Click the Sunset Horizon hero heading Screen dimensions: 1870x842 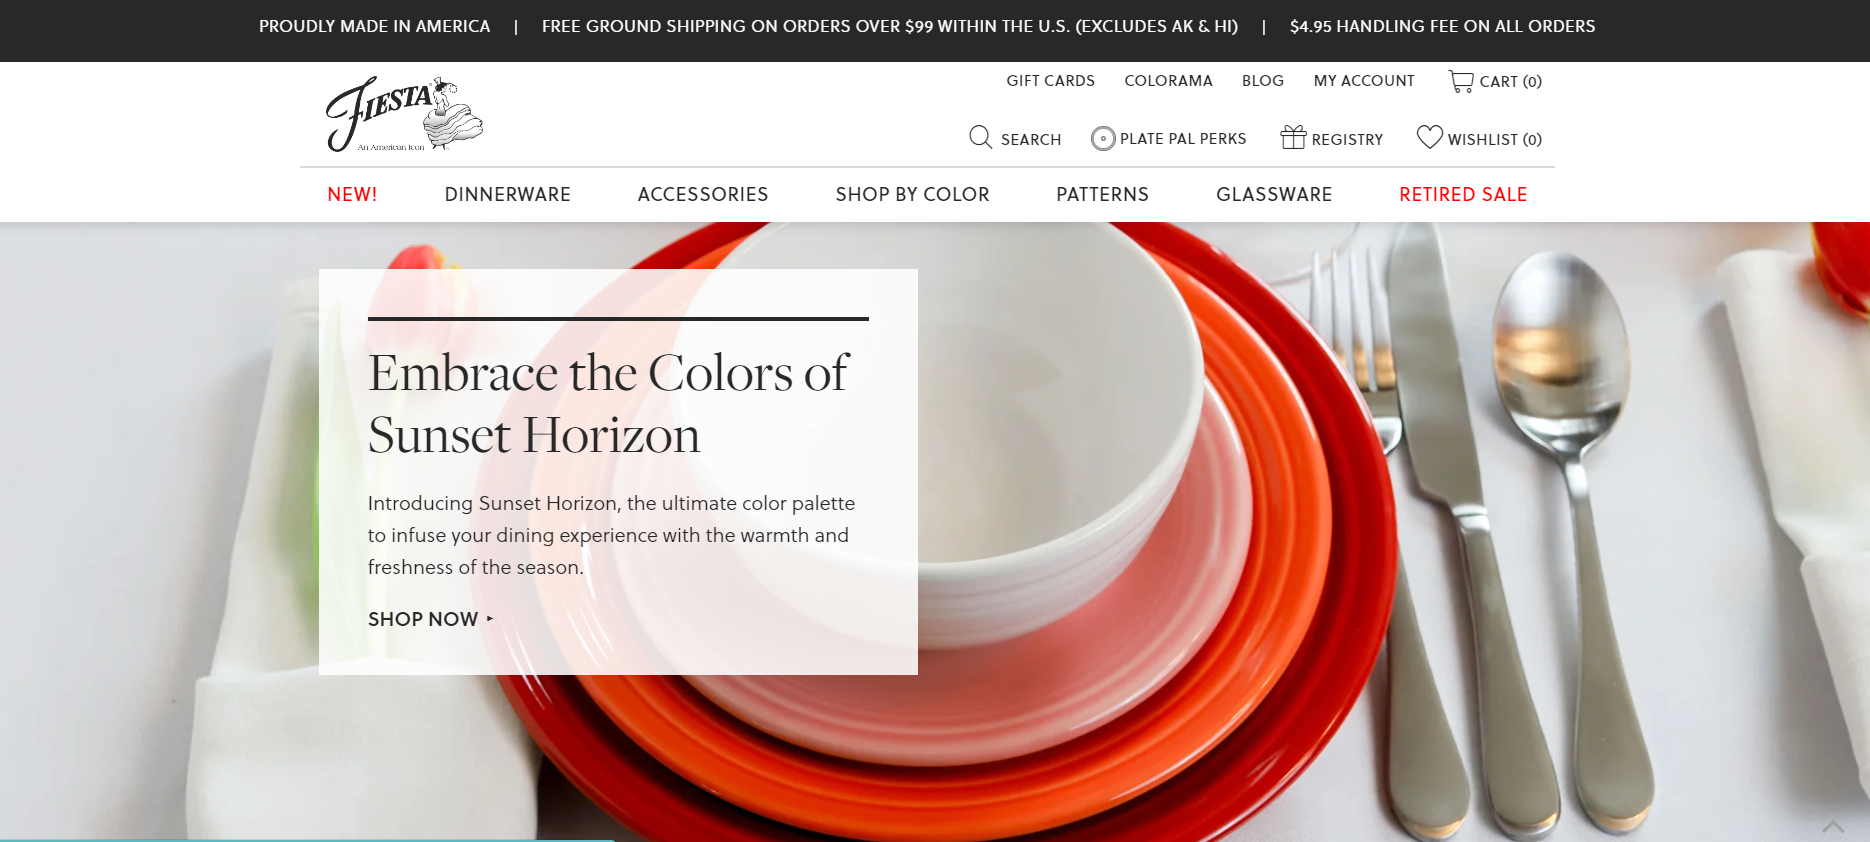click(x=608, y=404)
